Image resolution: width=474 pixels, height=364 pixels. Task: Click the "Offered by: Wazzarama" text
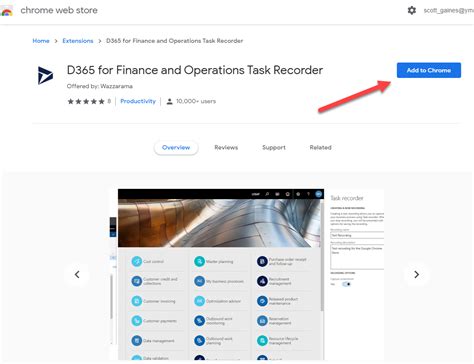(100, 86)
